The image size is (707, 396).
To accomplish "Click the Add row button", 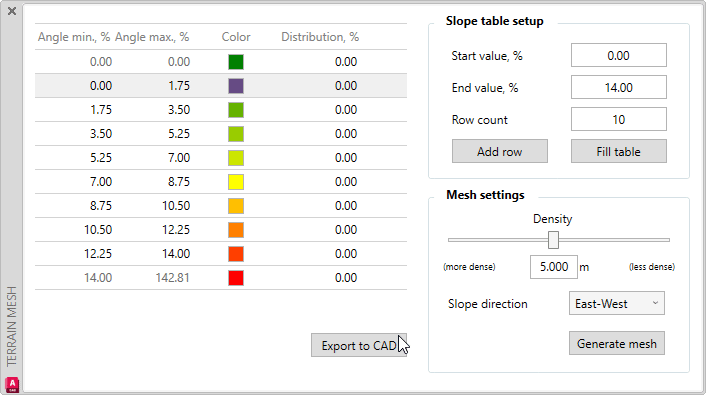I will (500, 151).
